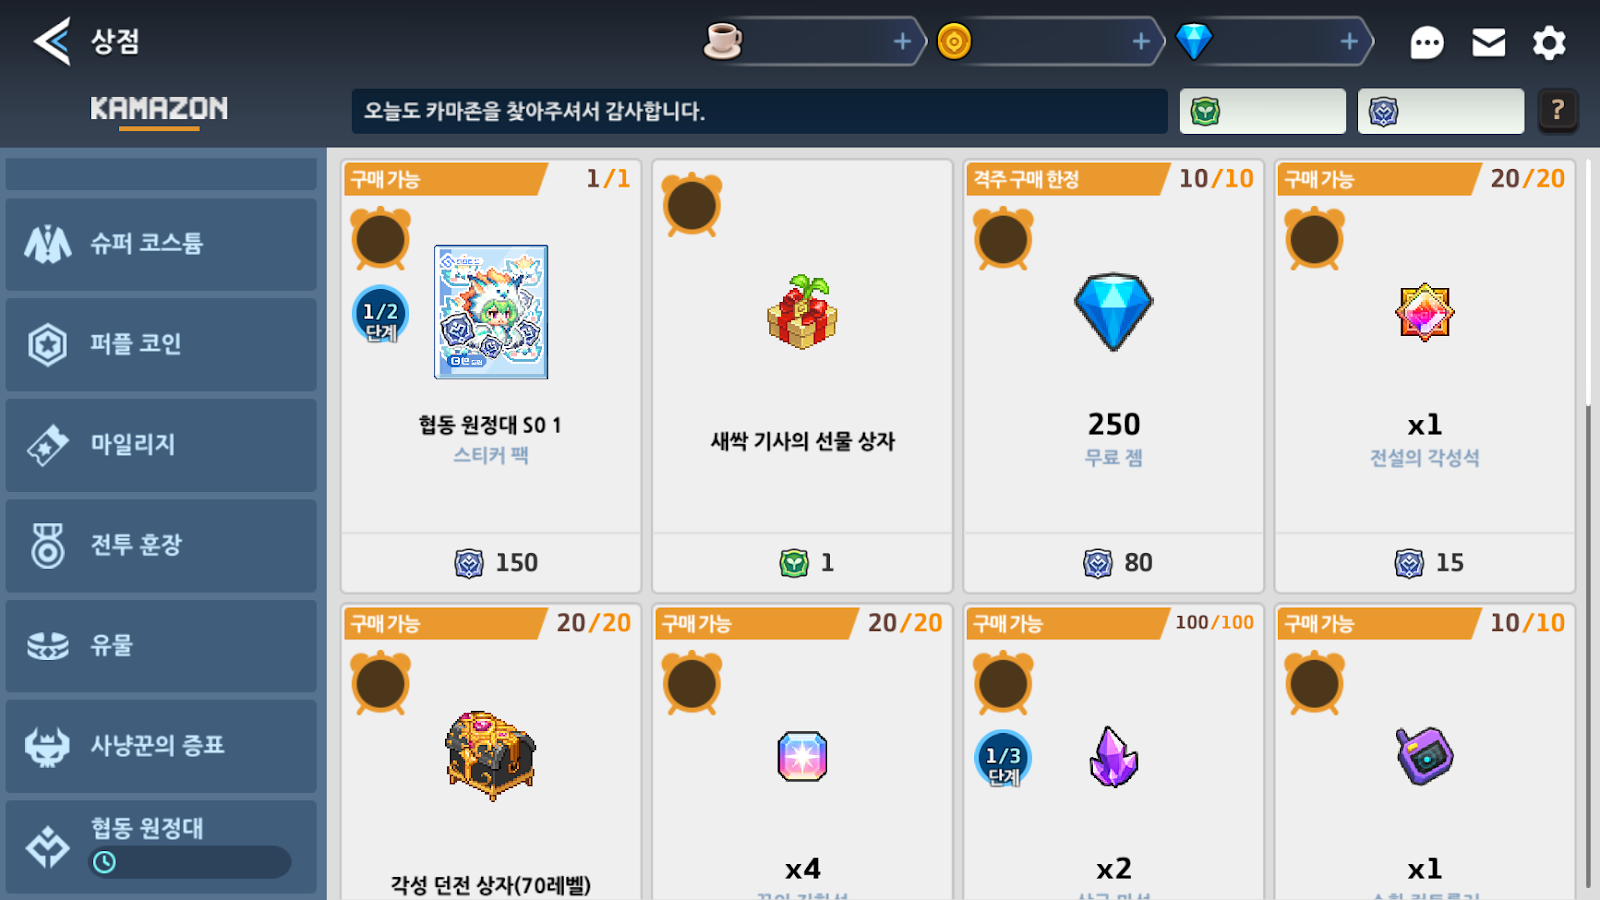Add gold coins with plus button
This screenshot has height=900, width=1600.
(1141, 41)
